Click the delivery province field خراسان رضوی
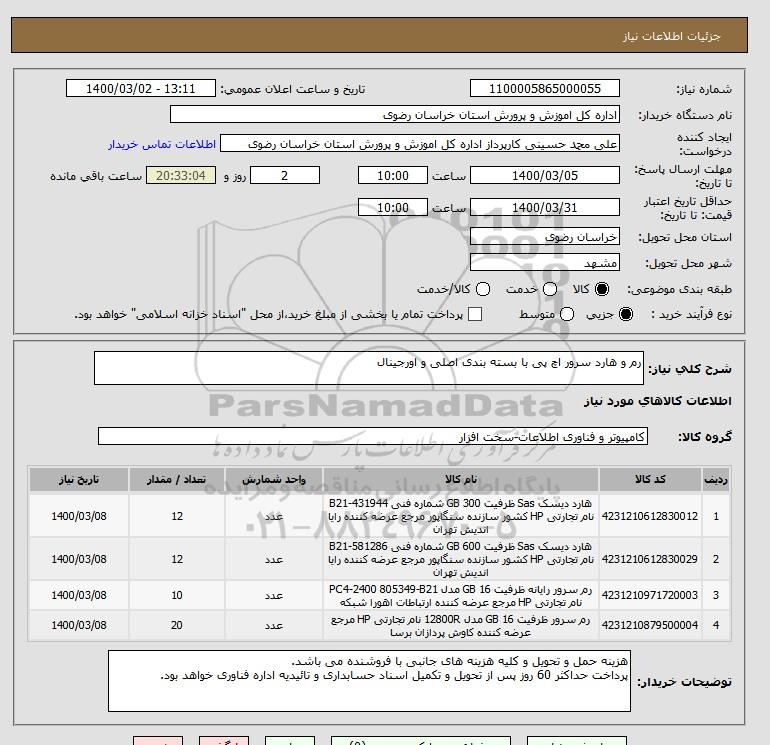This screenshot has height=745, width=770. (545, 237)
